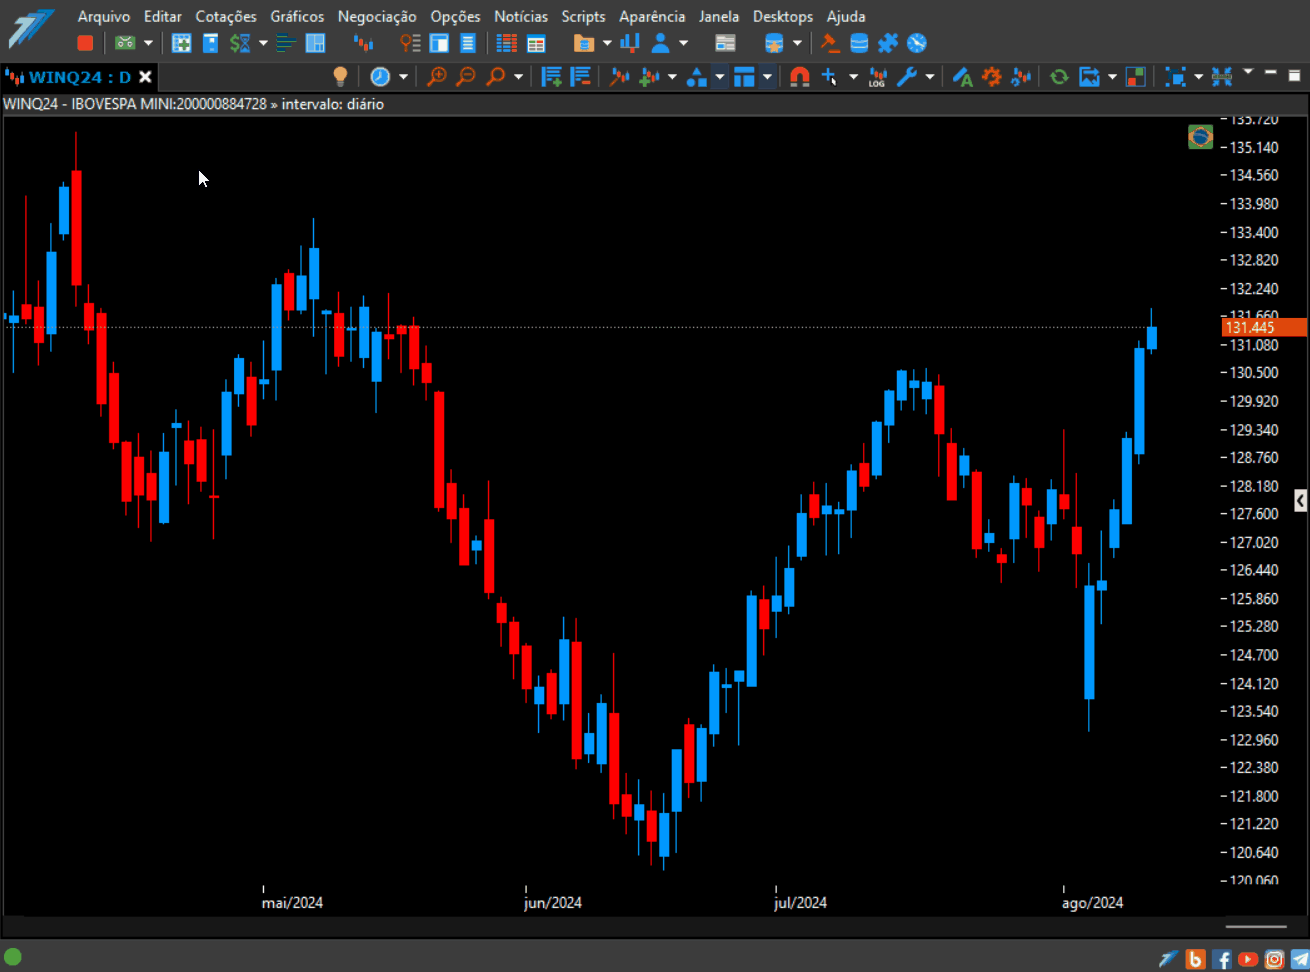The width and height of the screenshot is (1310, 972).
Task: Expand the shapes drawing dropdown arrow
Action: (719, 76)
